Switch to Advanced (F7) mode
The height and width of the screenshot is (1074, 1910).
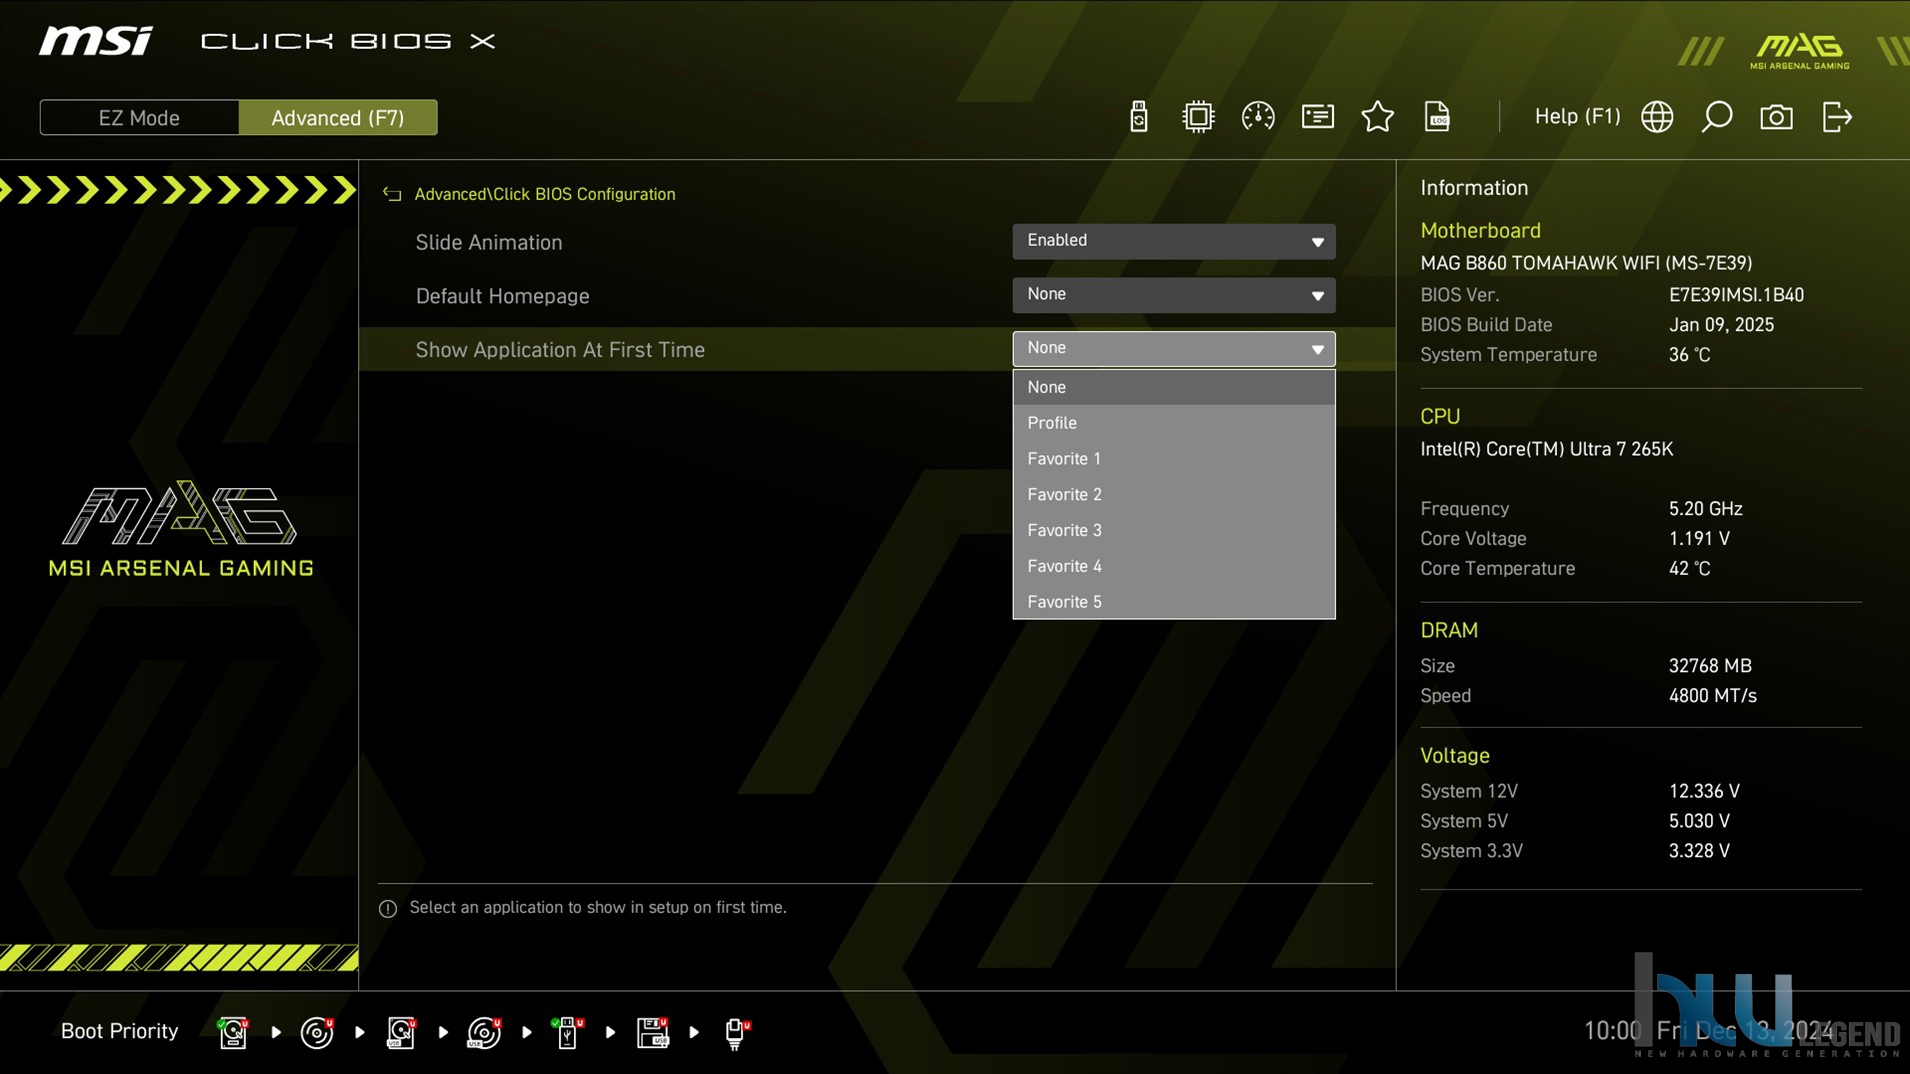tap(338, 117)
